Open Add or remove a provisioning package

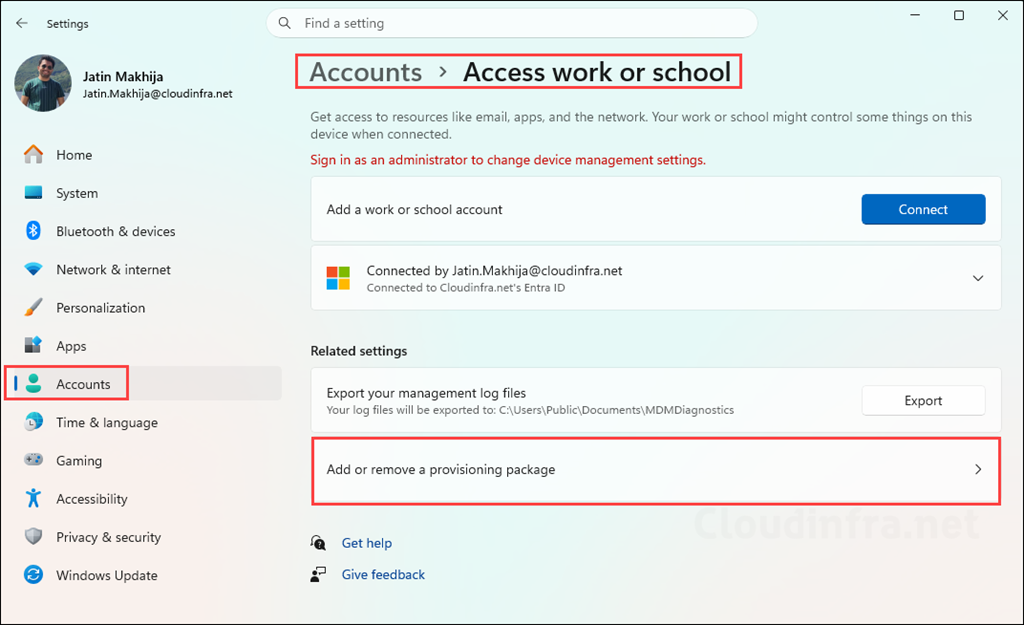click(x=656, y=470)
